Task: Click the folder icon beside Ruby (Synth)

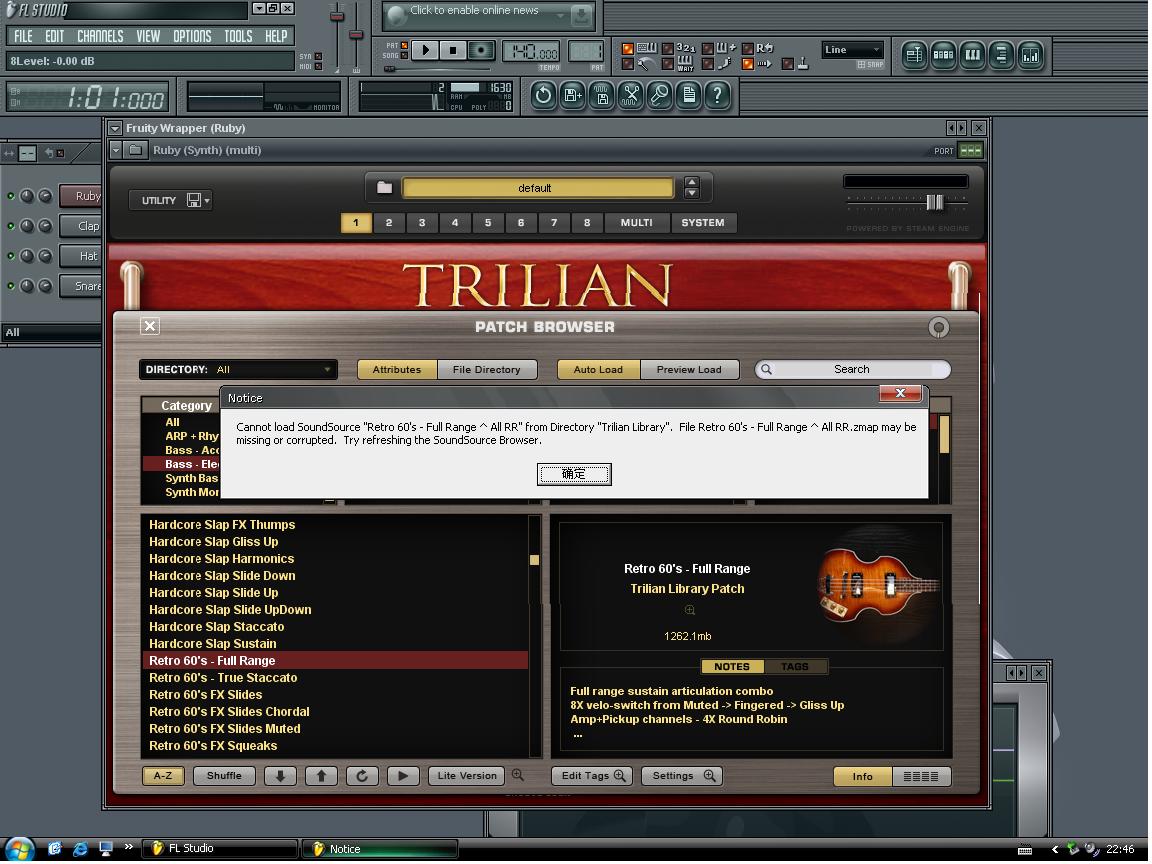Action: 136,150
